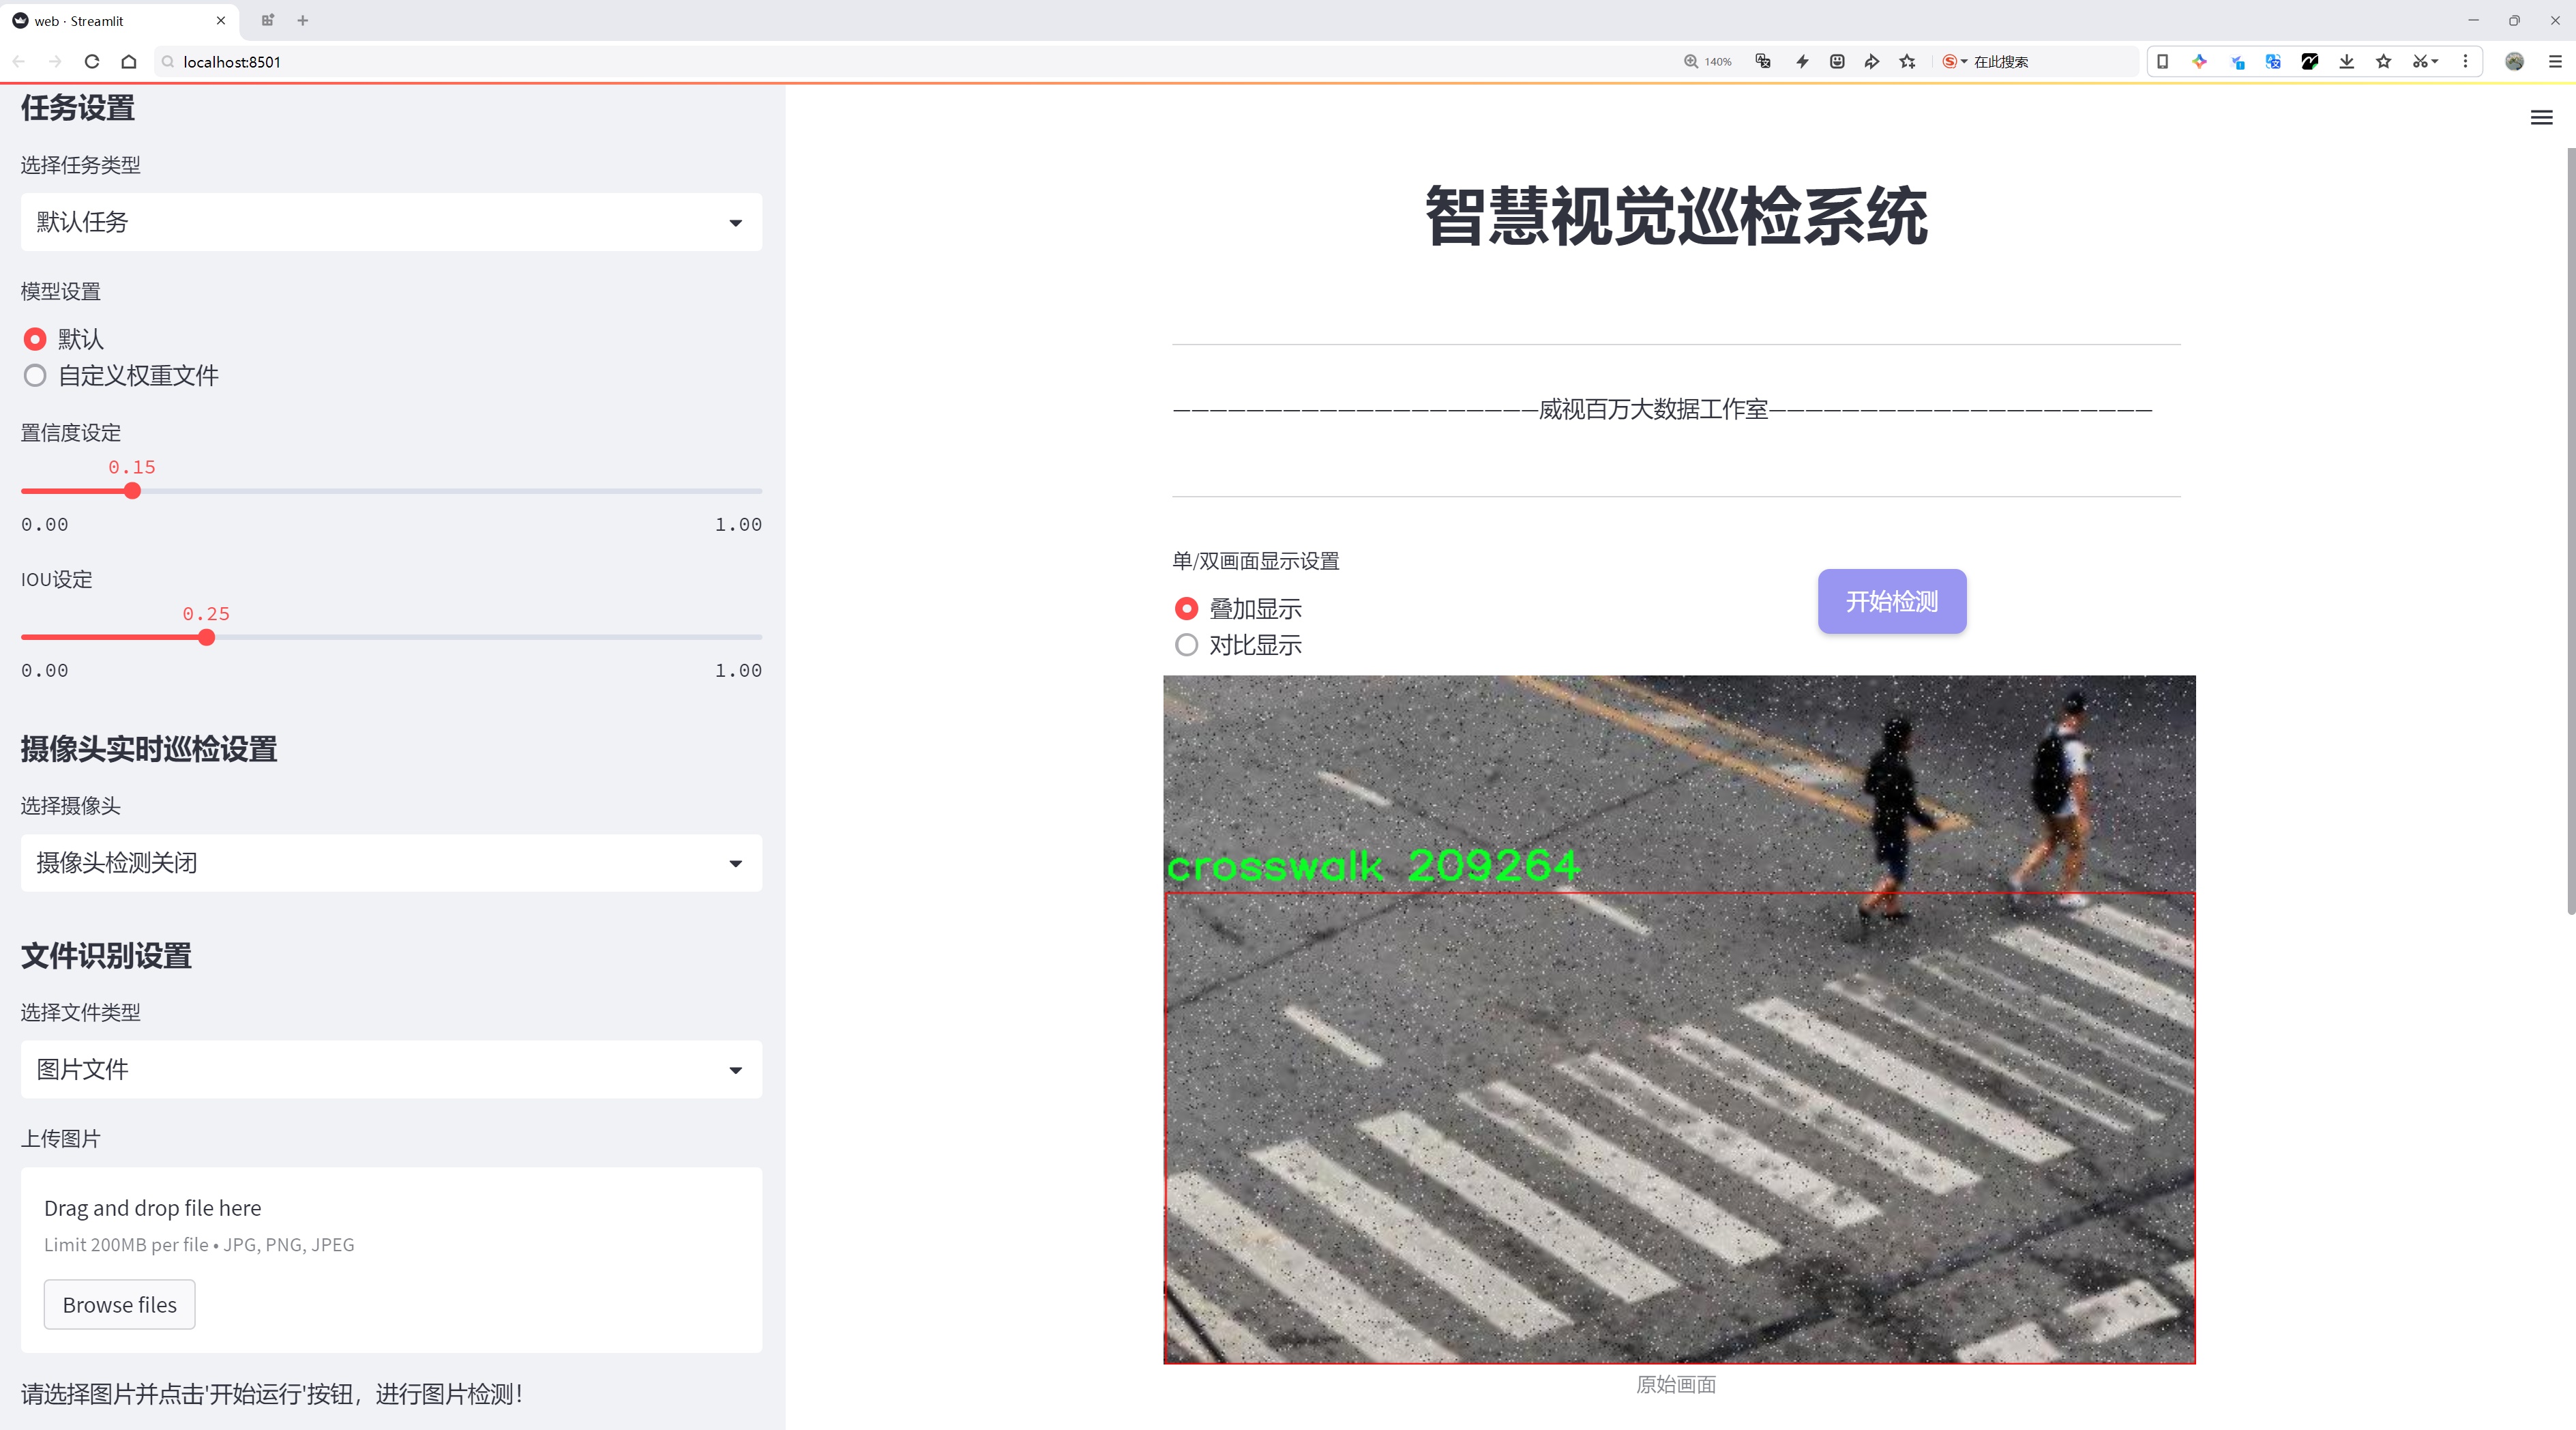Expand the 图片文件 file type dropdown
Screen dimensions: 2576x1430
(391, 1070)
